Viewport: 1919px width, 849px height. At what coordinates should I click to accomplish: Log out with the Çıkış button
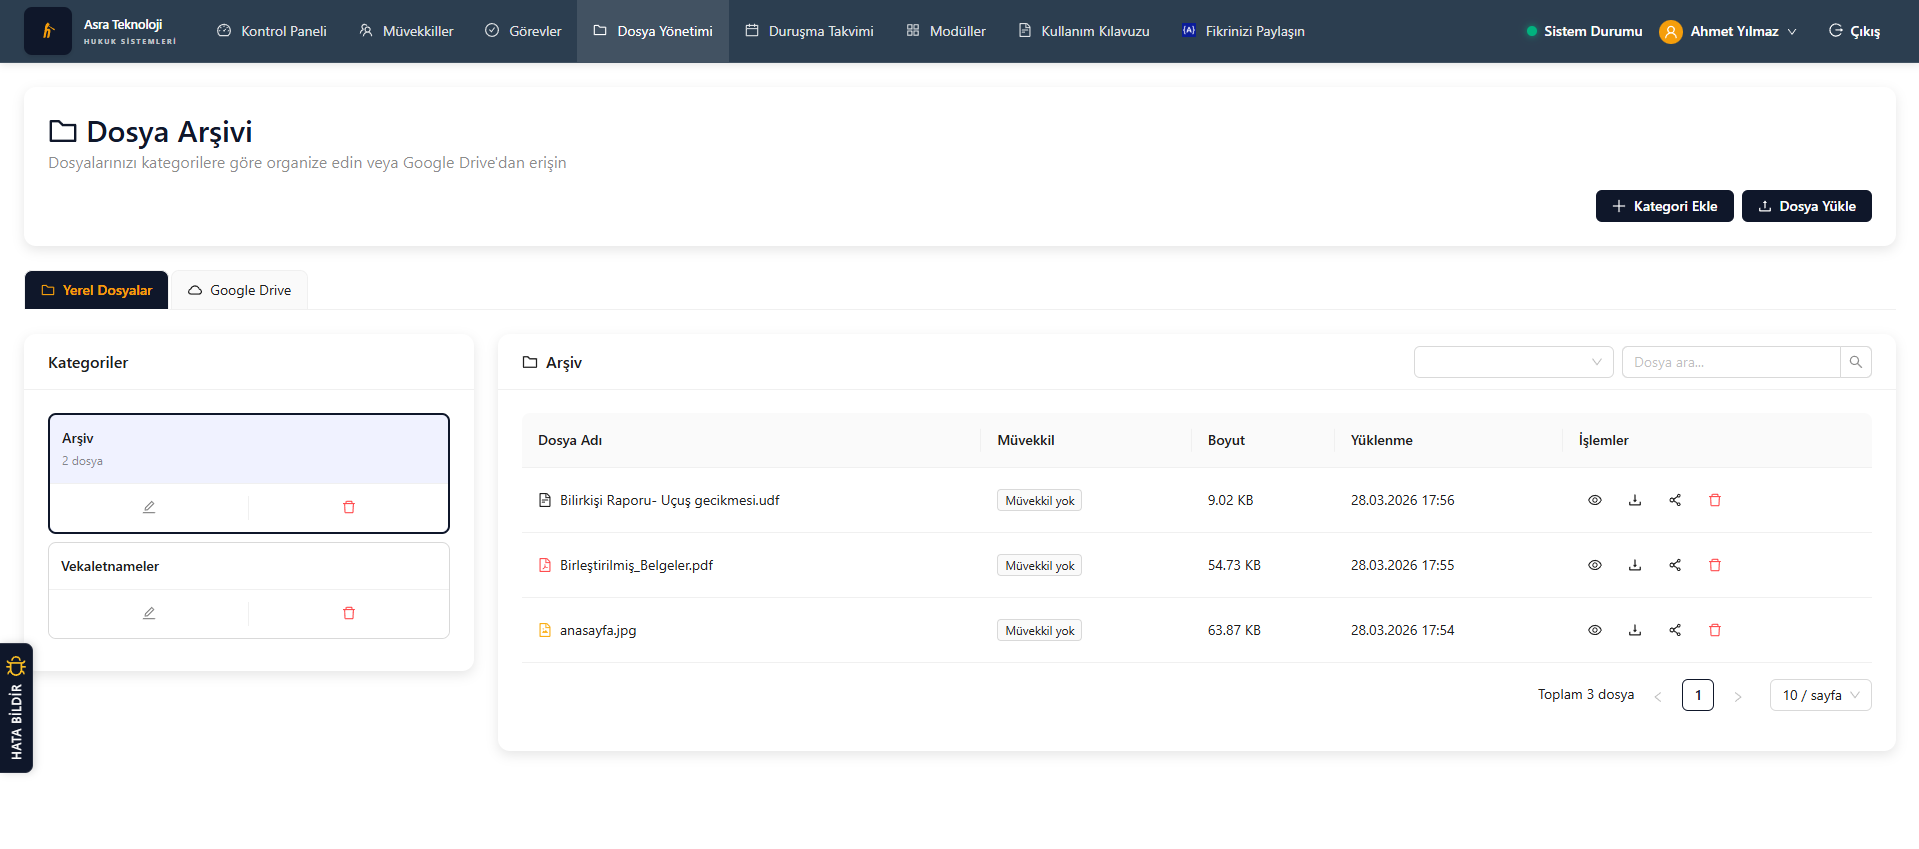click(1854, 31)
